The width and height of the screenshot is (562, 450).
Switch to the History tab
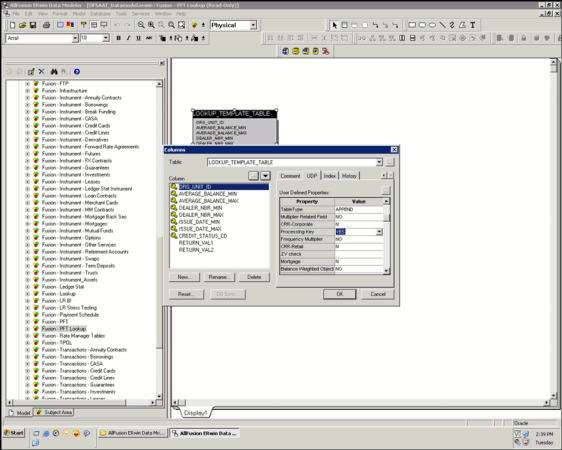[349, 176]
